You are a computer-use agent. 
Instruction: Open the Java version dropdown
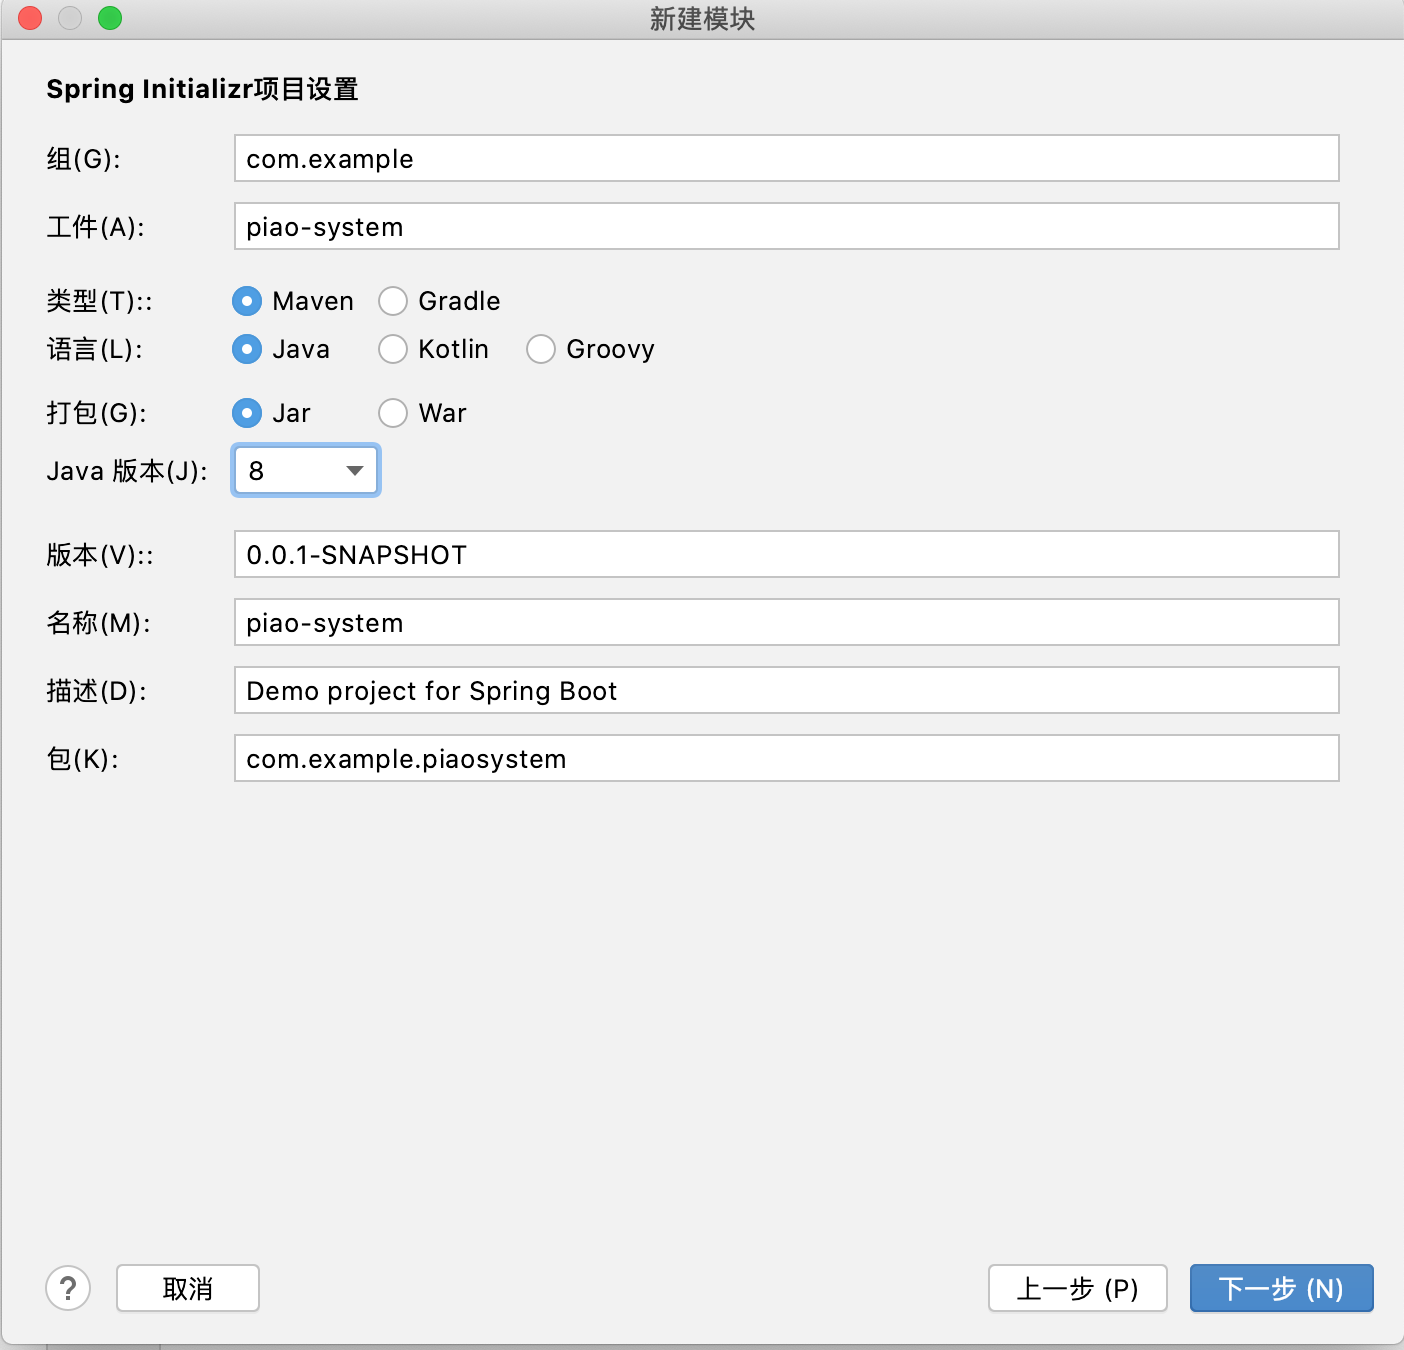pos(306,470)
